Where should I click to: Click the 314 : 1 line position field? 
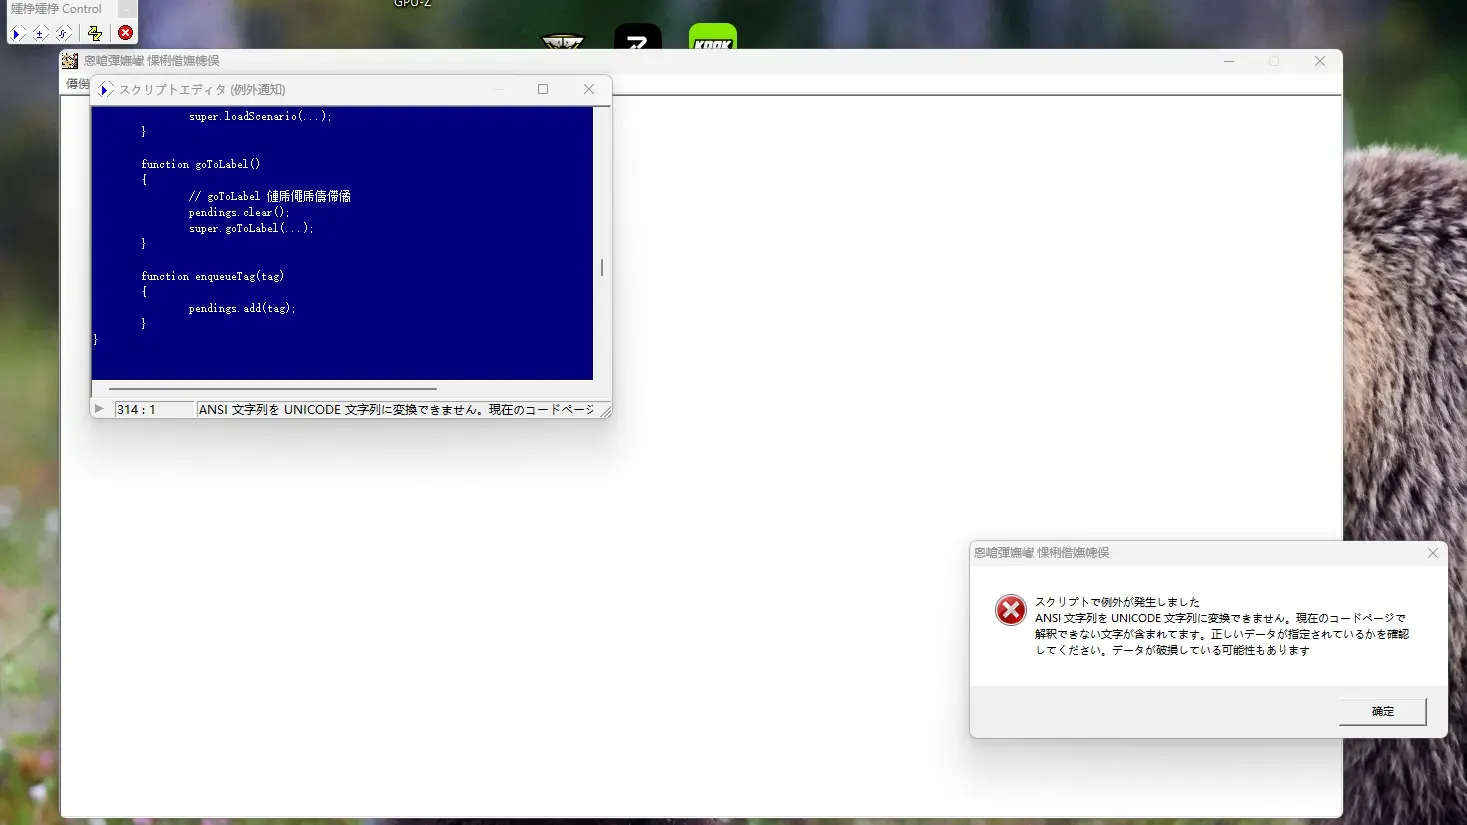pos(154,410)
